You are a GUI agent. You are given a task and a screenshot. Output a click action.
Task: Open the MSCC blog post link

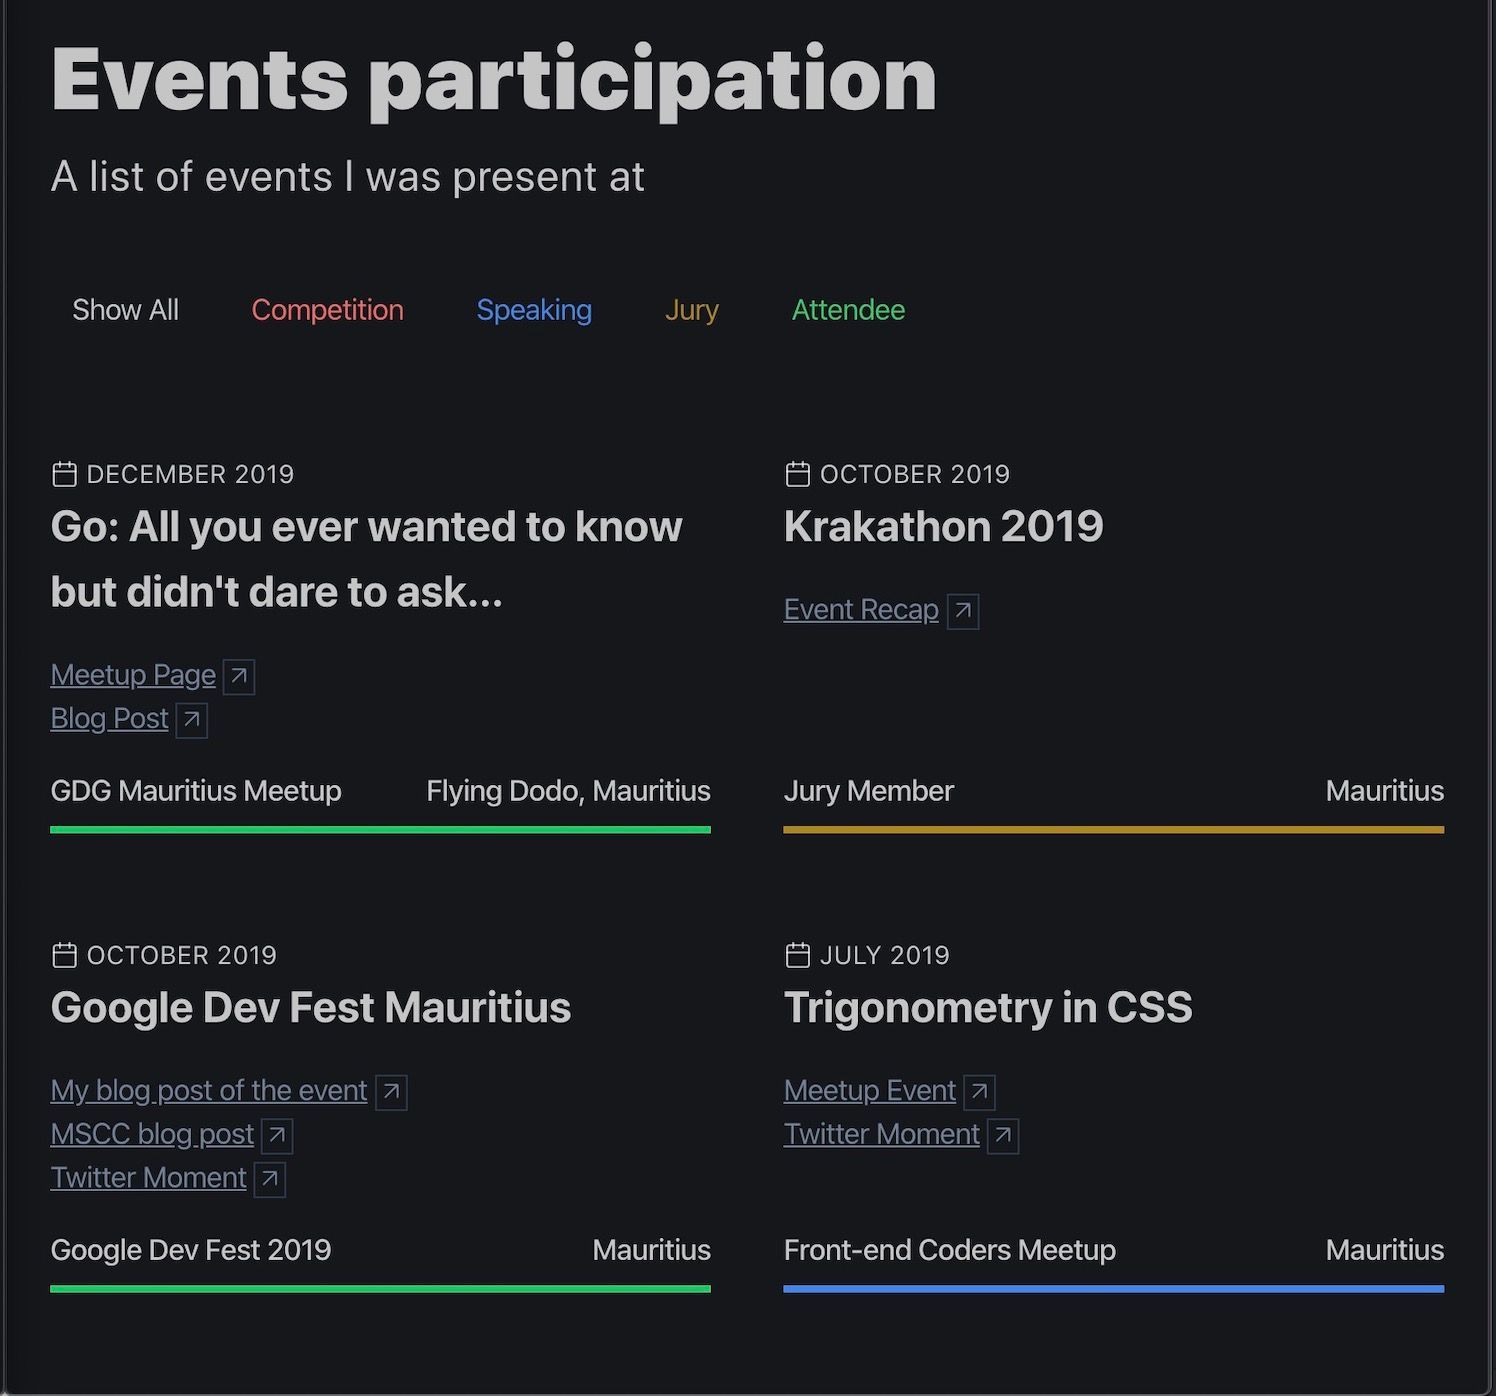click(152, 1134)
